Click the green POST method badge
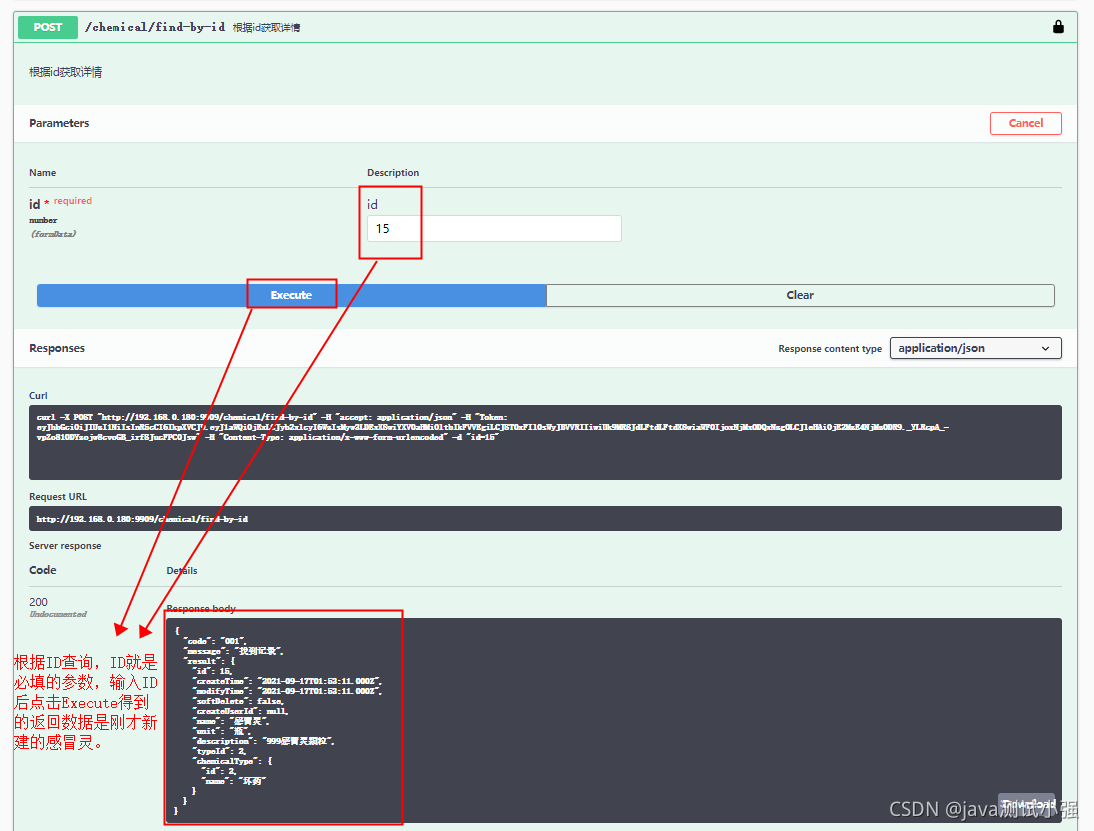The image size is (1094, 831). pyautogui.click(x=48, y=27)
